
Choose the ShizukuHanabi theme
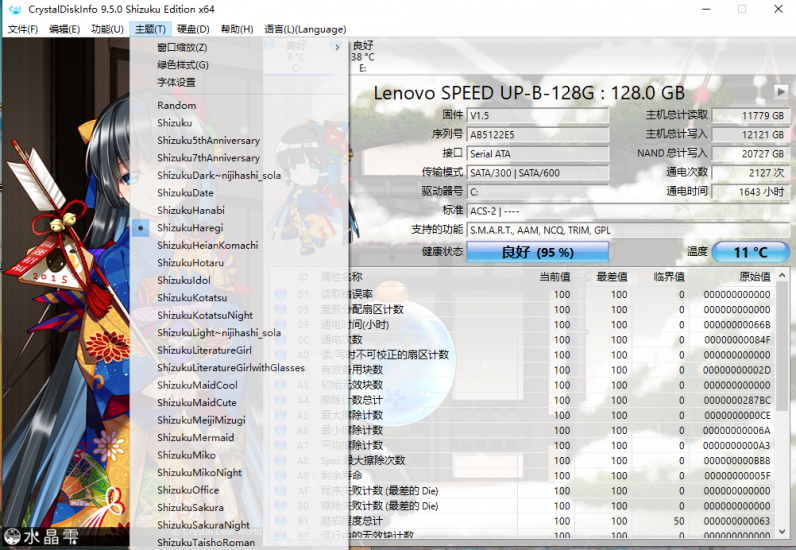click(239, 210)
